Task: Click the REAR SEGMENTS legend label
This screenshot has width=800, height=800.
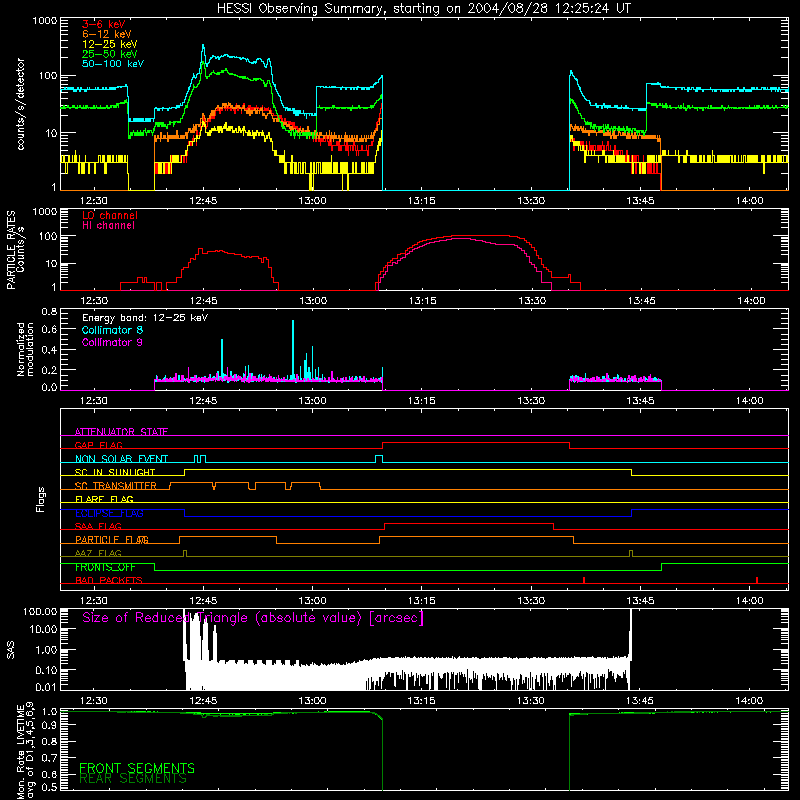Action: point(133,779)
